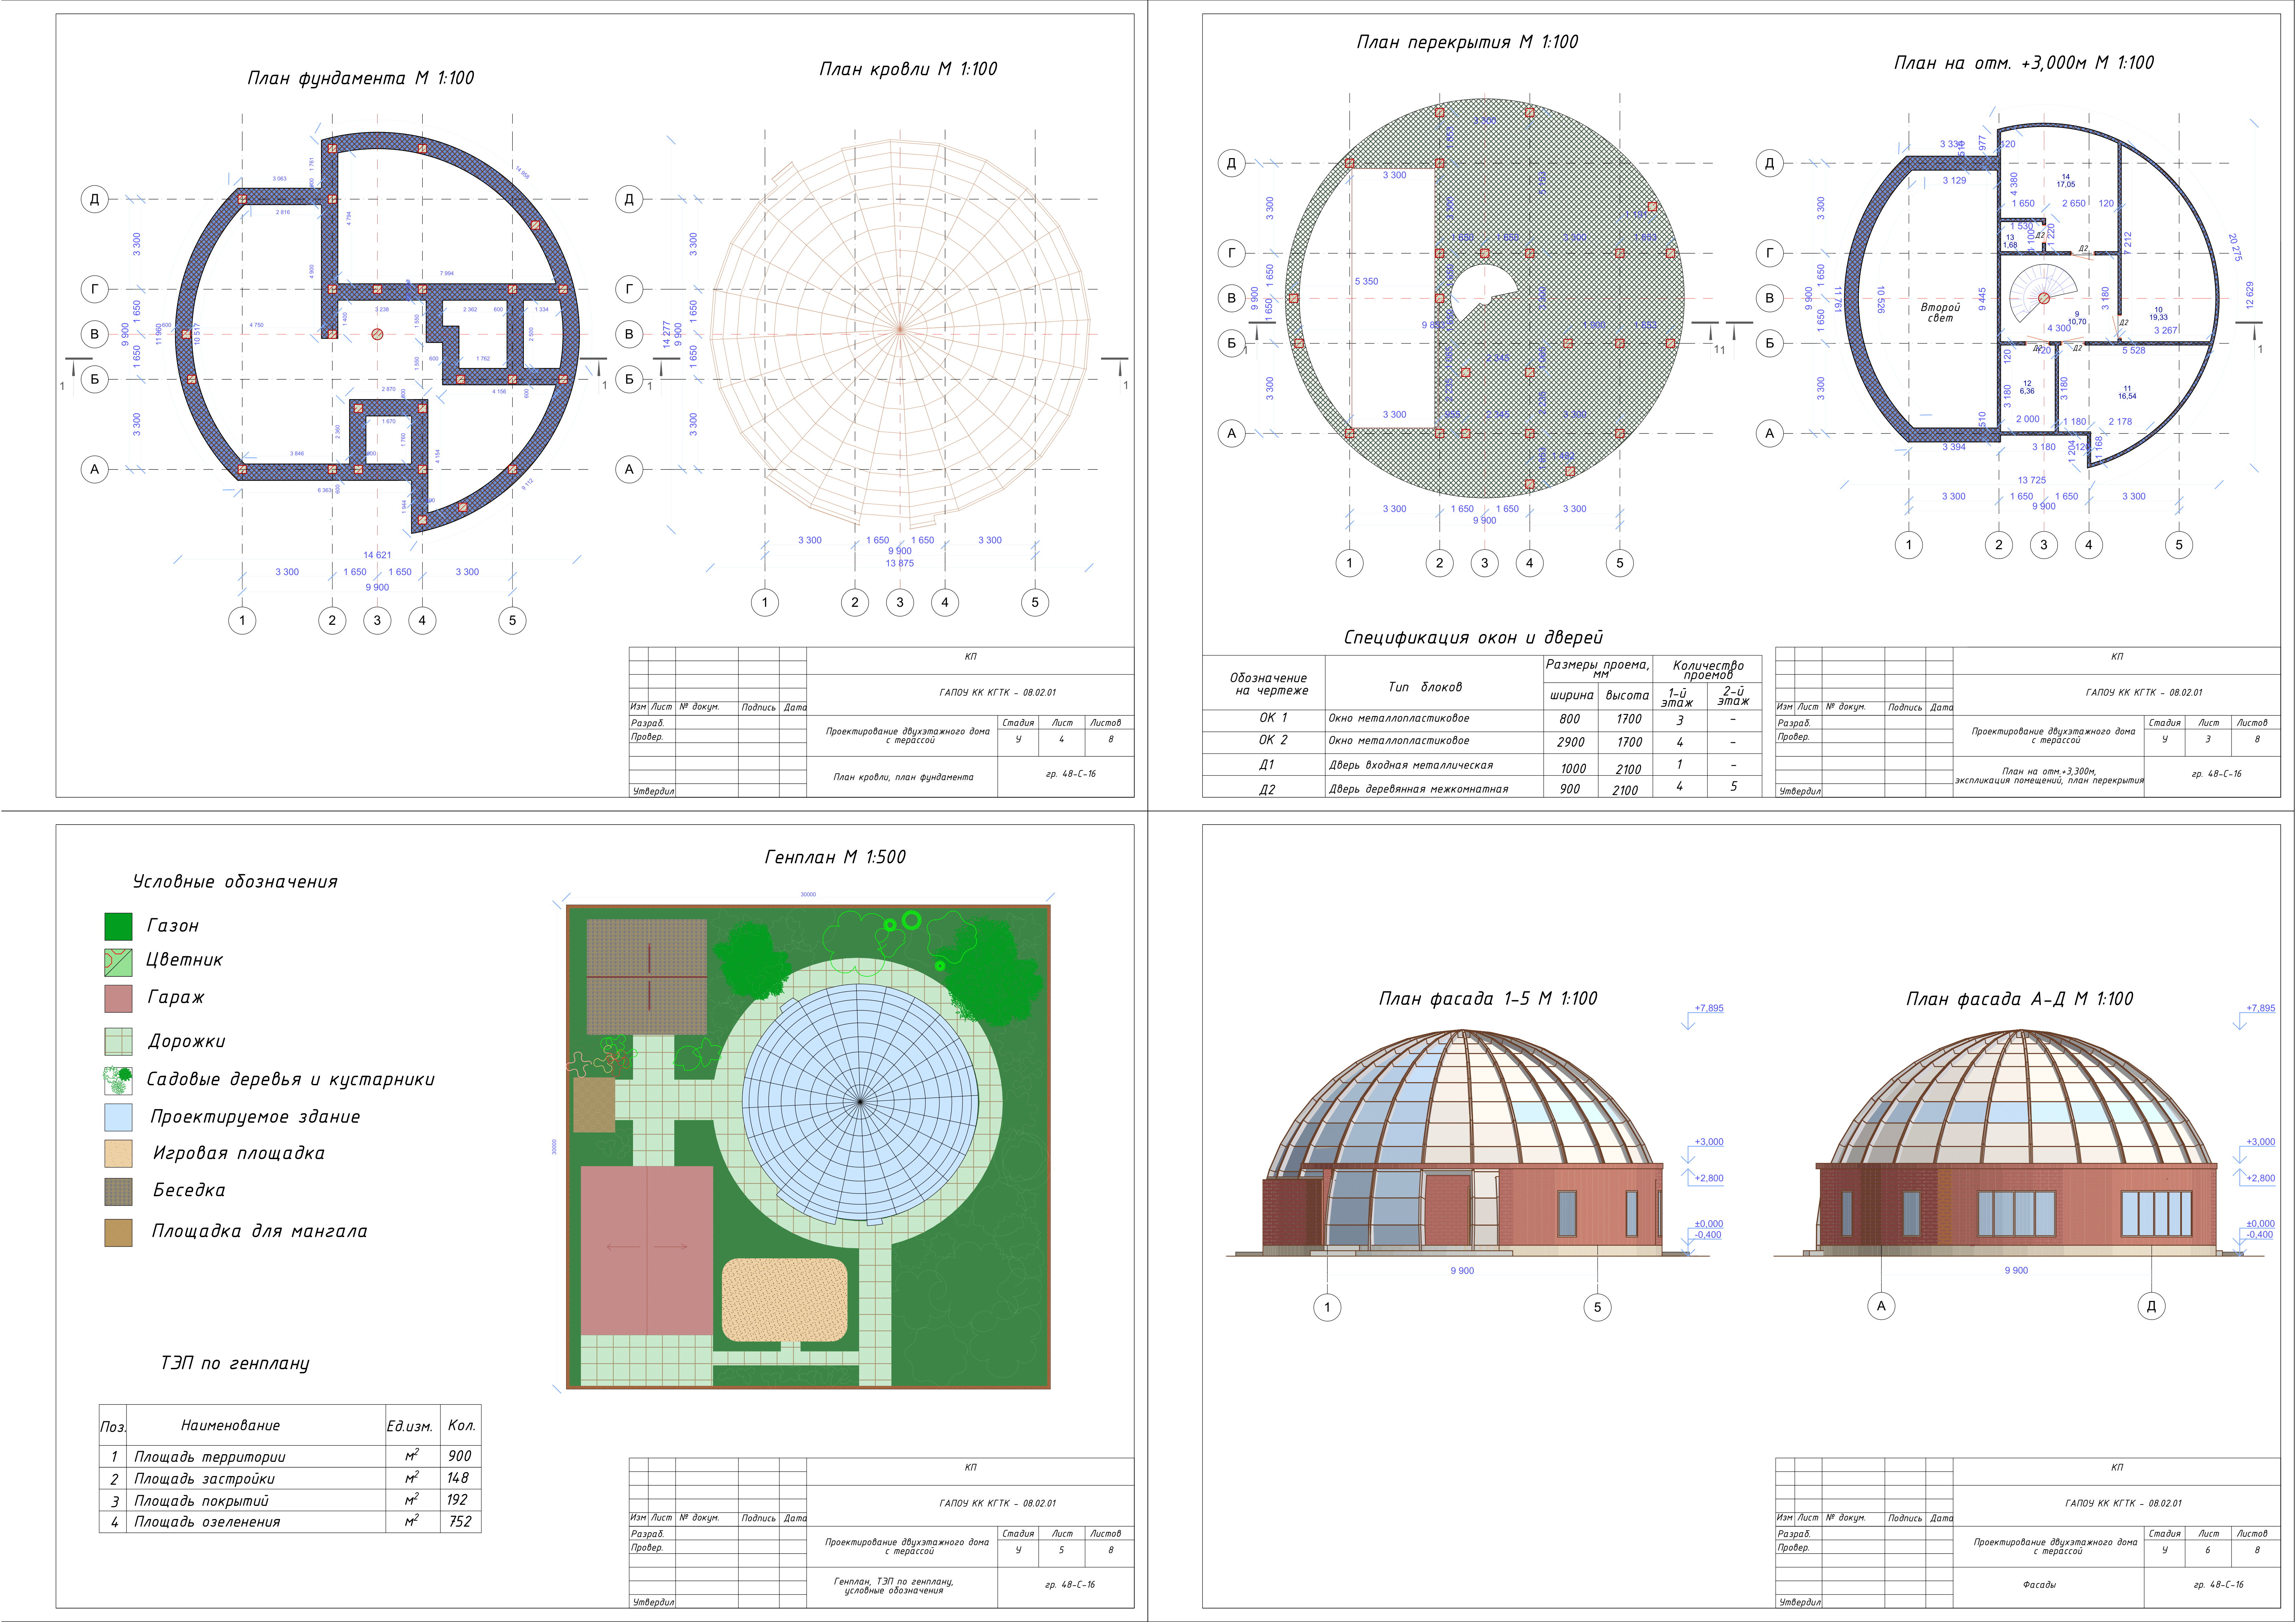This screenshot has width=2296, height=1622.
Task: Select the 'ТЭП по генплану' heading
Action: tap(235, 1363)
